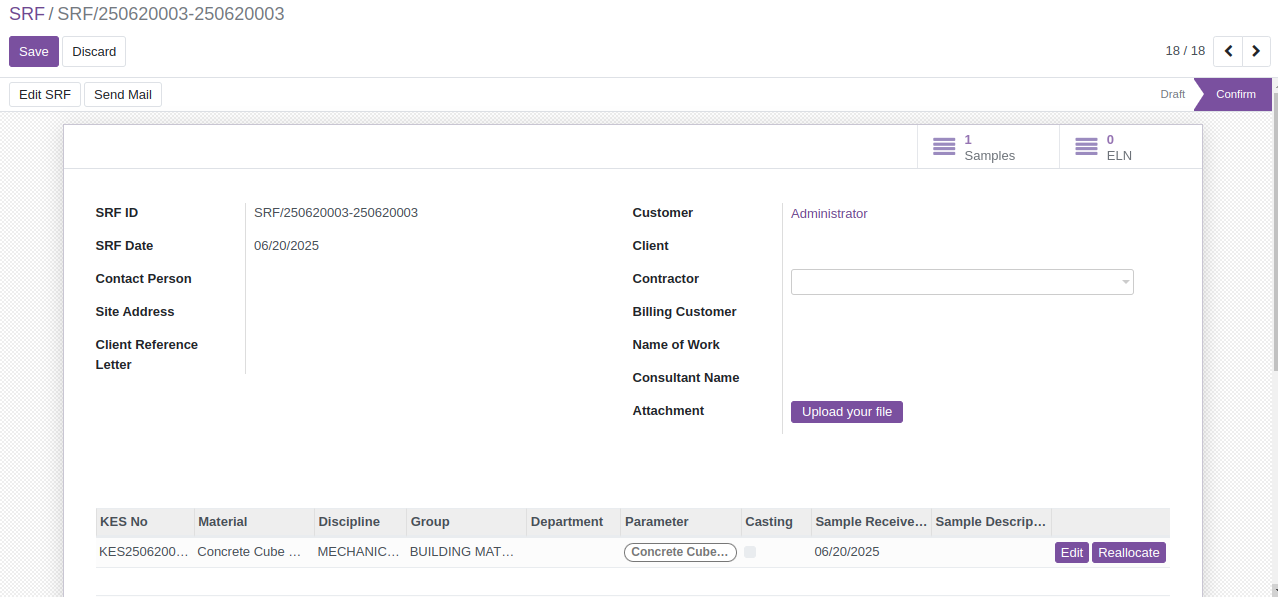Go to previous record arrow
Image resolution: width=1278 pixels, height=597 pixels.
coord(1228,51)
